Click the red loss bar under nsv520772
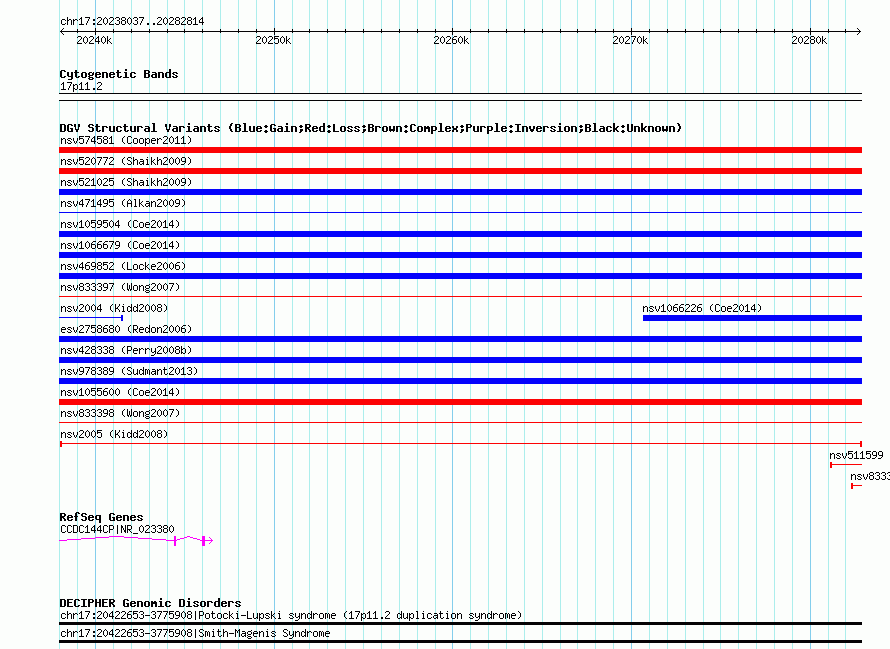890x649 pixels. pos(460,171)
